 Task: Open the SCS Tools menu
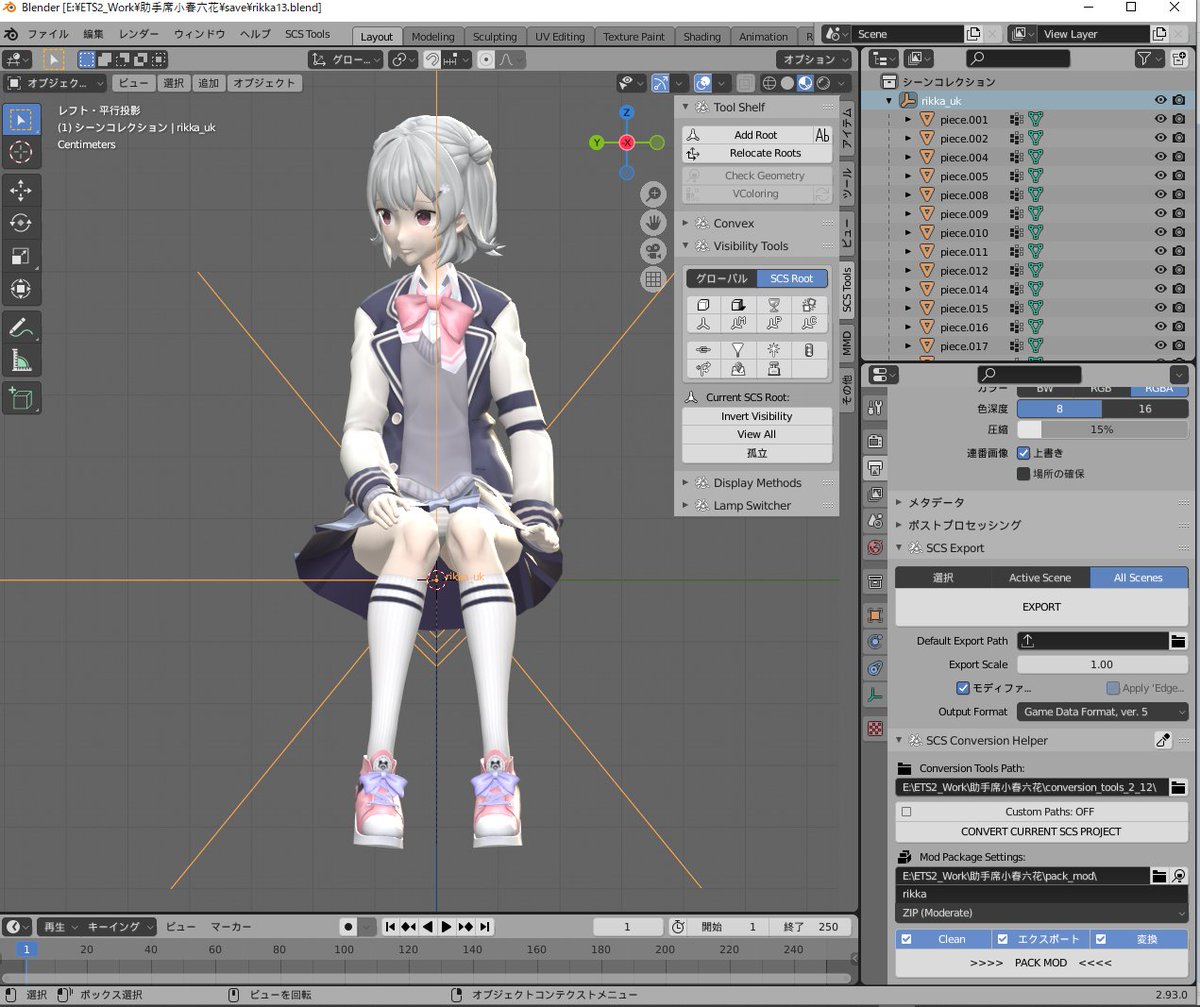pyautogui.click(x=307, y=33)
